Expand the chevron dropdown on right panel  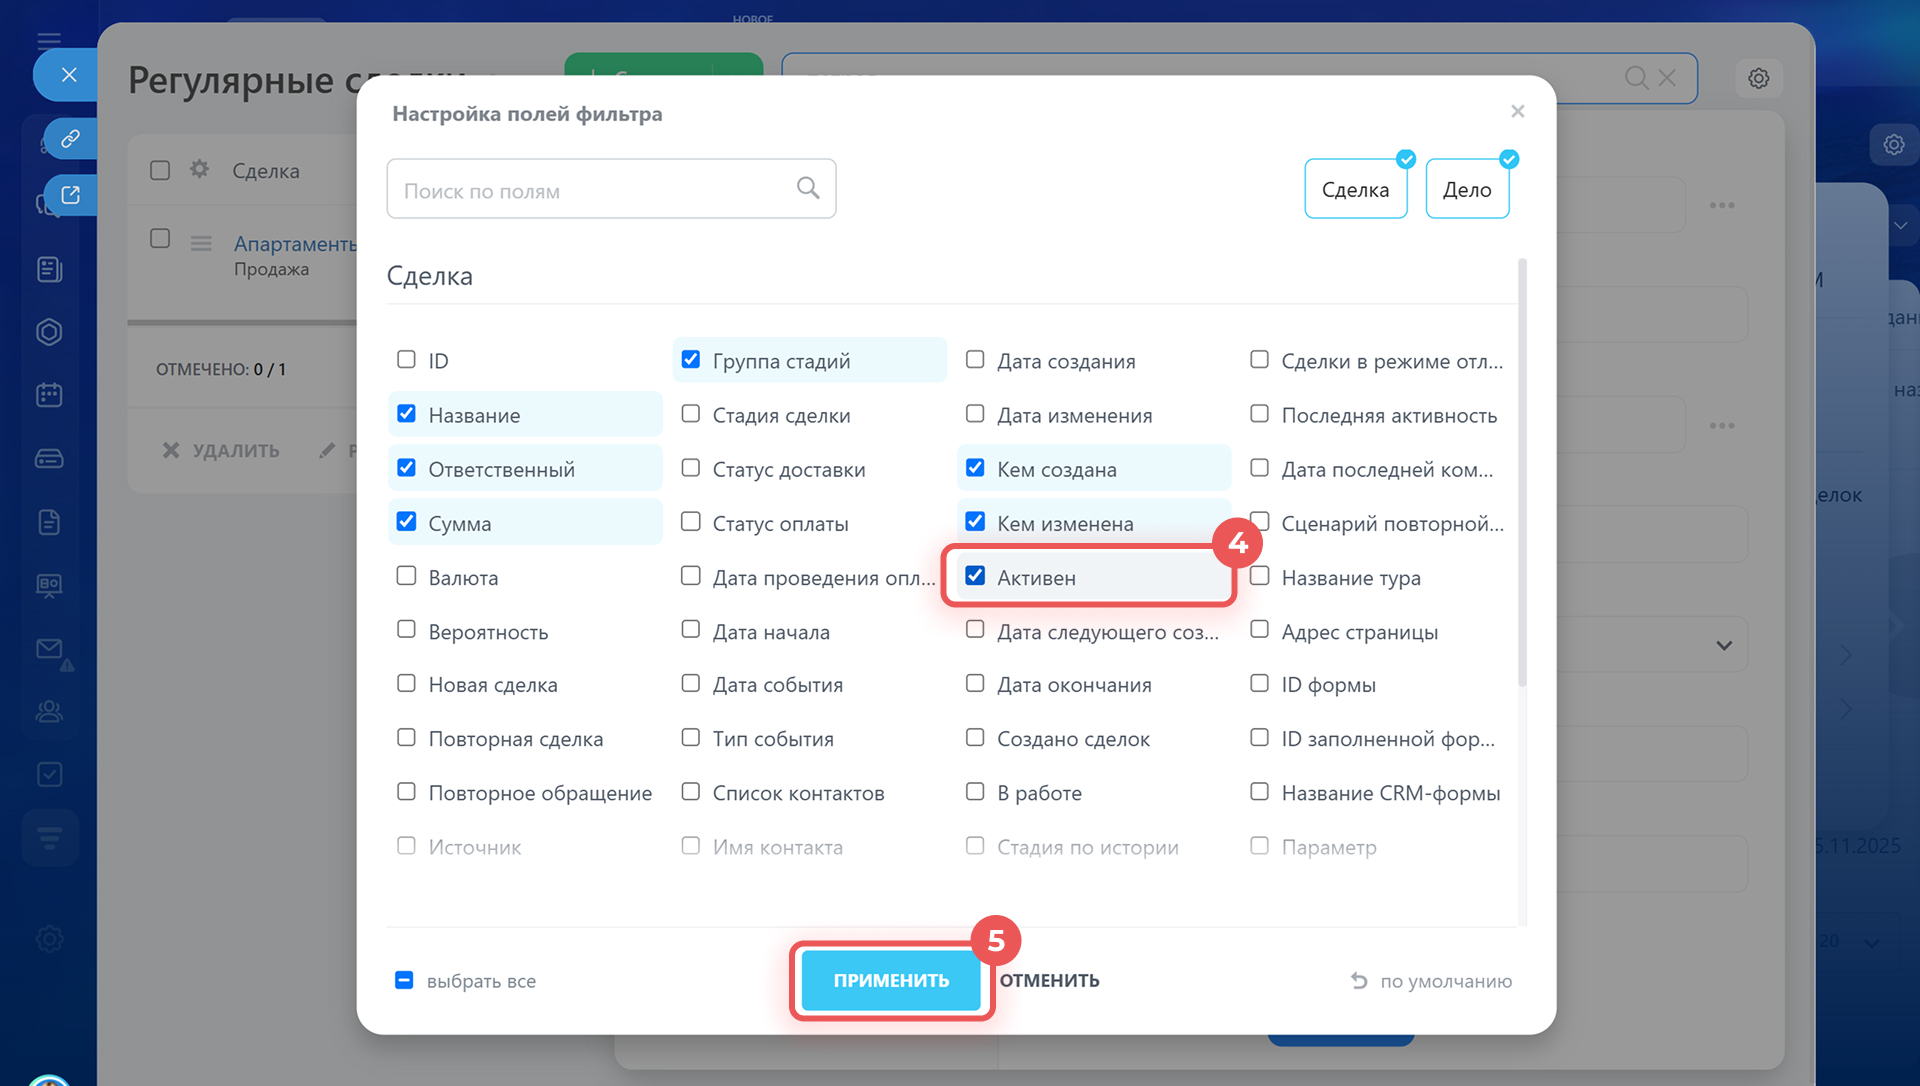[x=1724, y=645]
